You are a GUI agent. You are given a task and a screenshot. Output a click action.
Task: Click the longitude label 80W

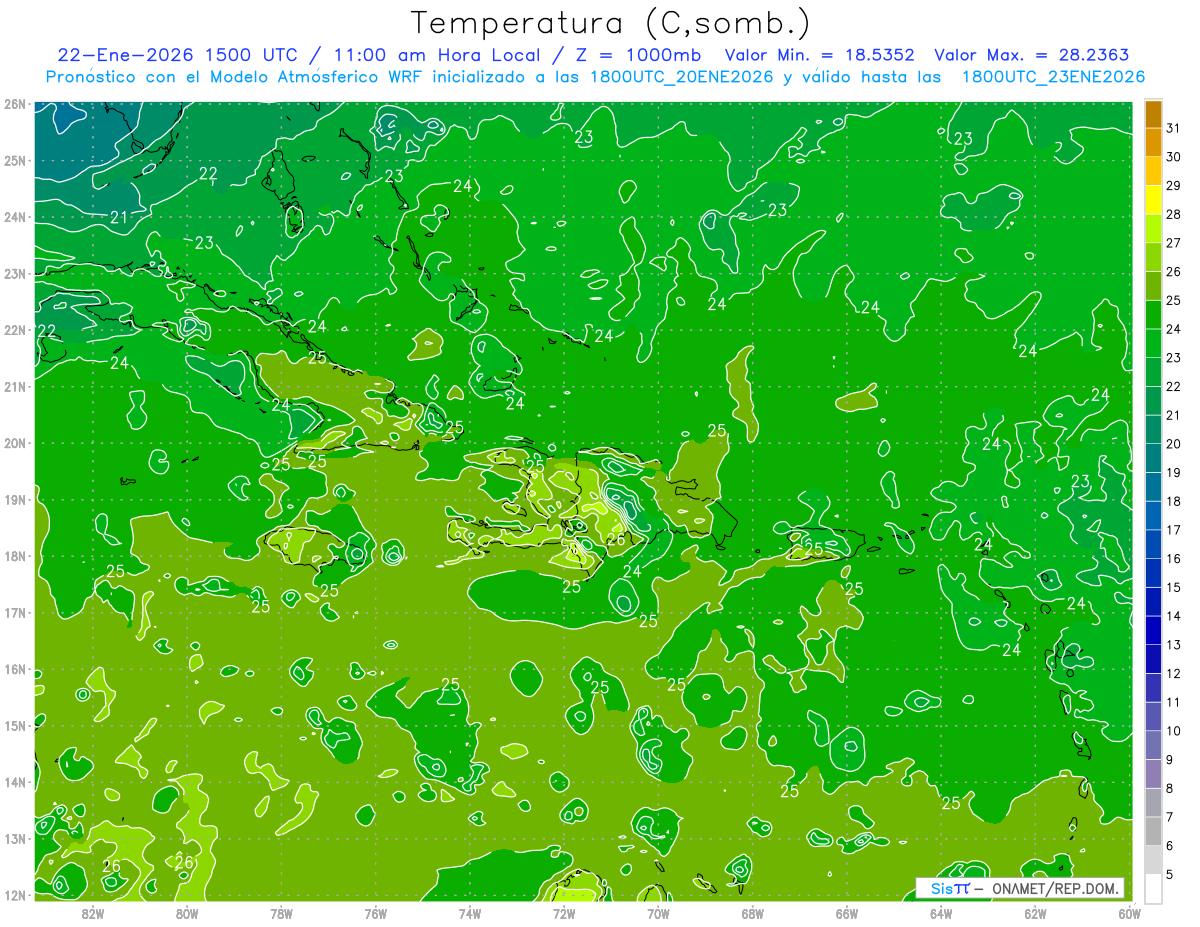[x=186, y=913]
